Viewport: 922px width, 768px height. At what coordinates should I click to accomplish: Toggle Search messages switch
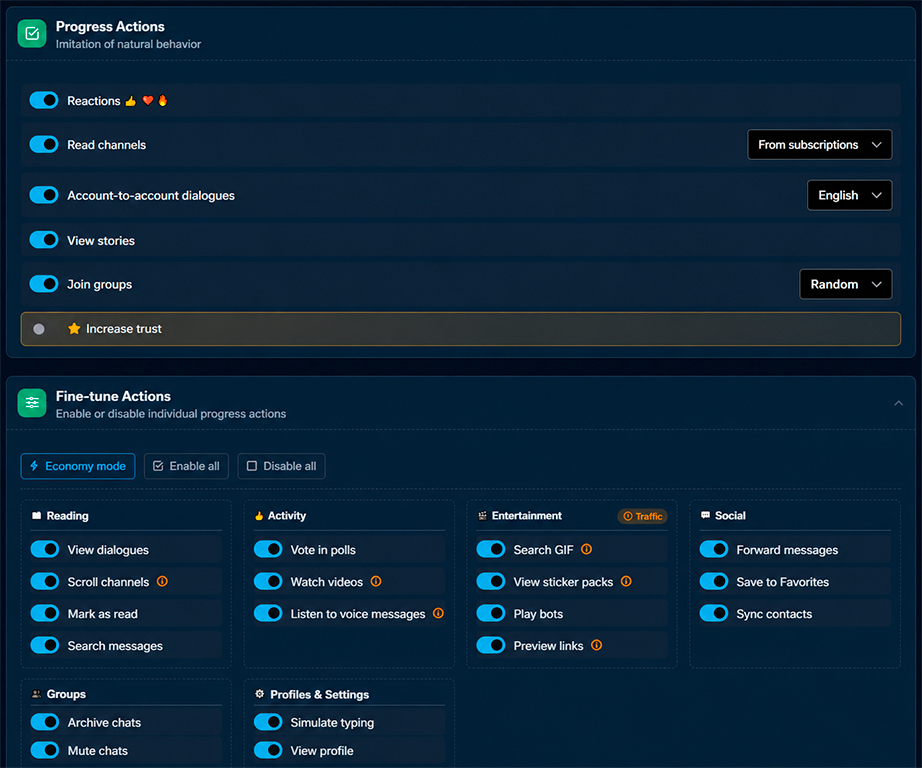[x=45, y=645]
